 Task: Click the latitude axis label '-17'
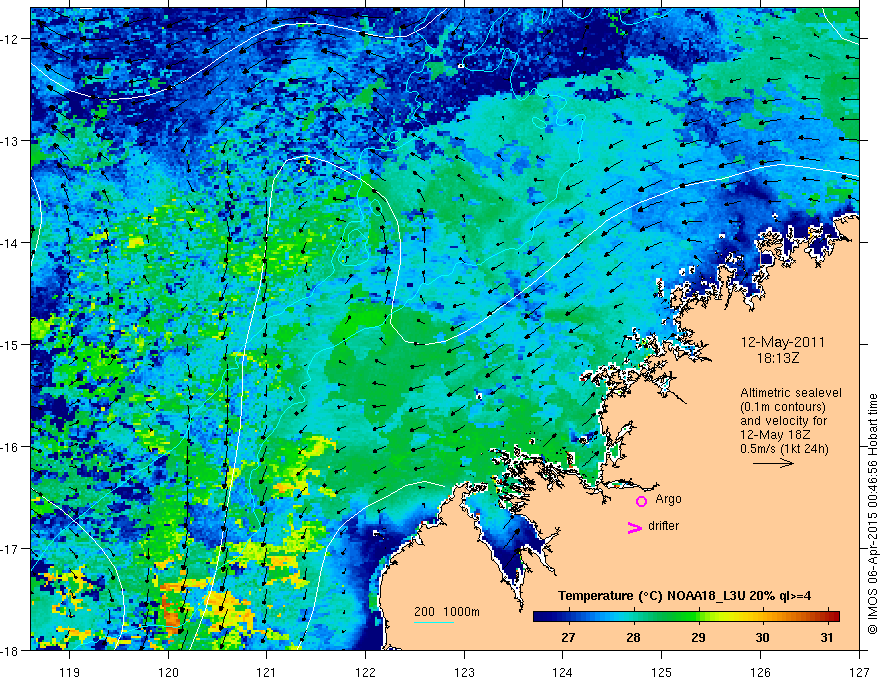click(x=10, y=548)
